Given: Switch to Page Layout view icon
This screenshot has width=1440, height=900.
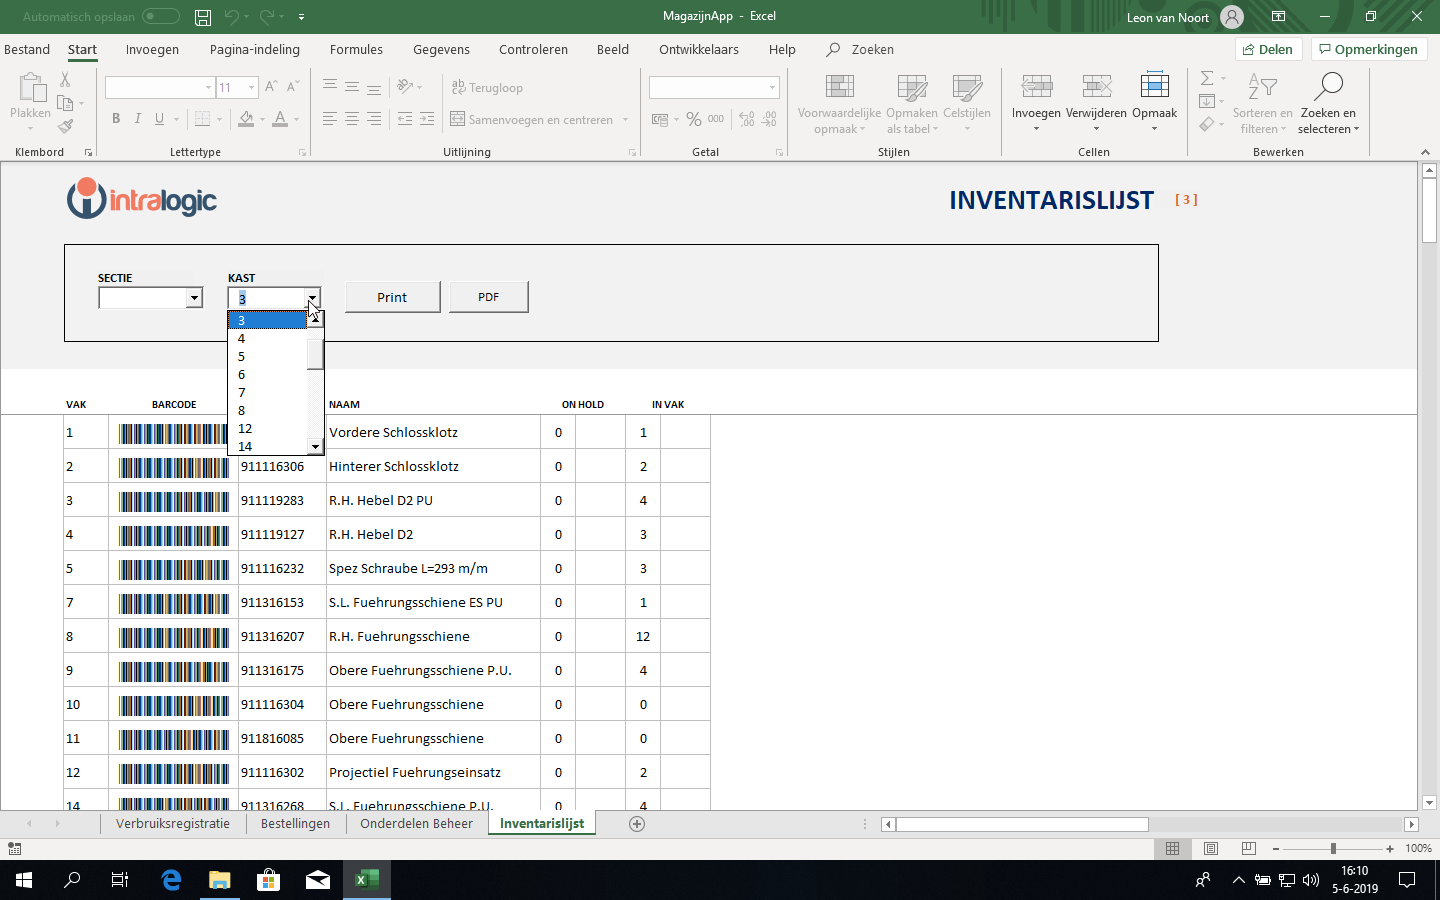Looking at the screenshot, I should 1211,848.
